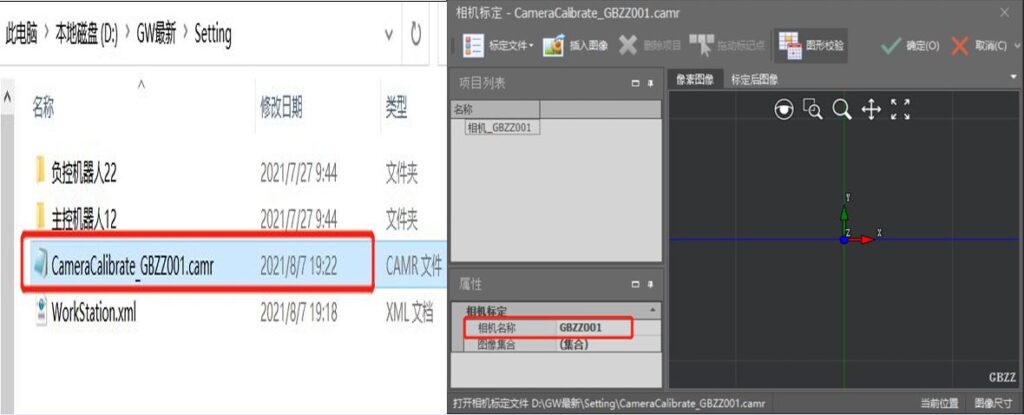Select 相机_GBZZ001 in the project list
The width and height of the screenshot is (1024, 415).
tap(498, 127)
